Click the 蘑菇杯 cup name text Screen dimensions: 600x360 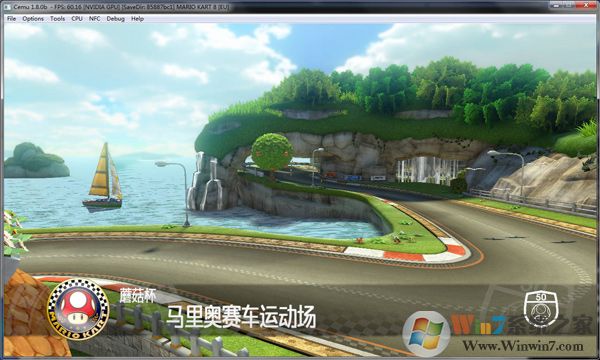tap(137, 295)
